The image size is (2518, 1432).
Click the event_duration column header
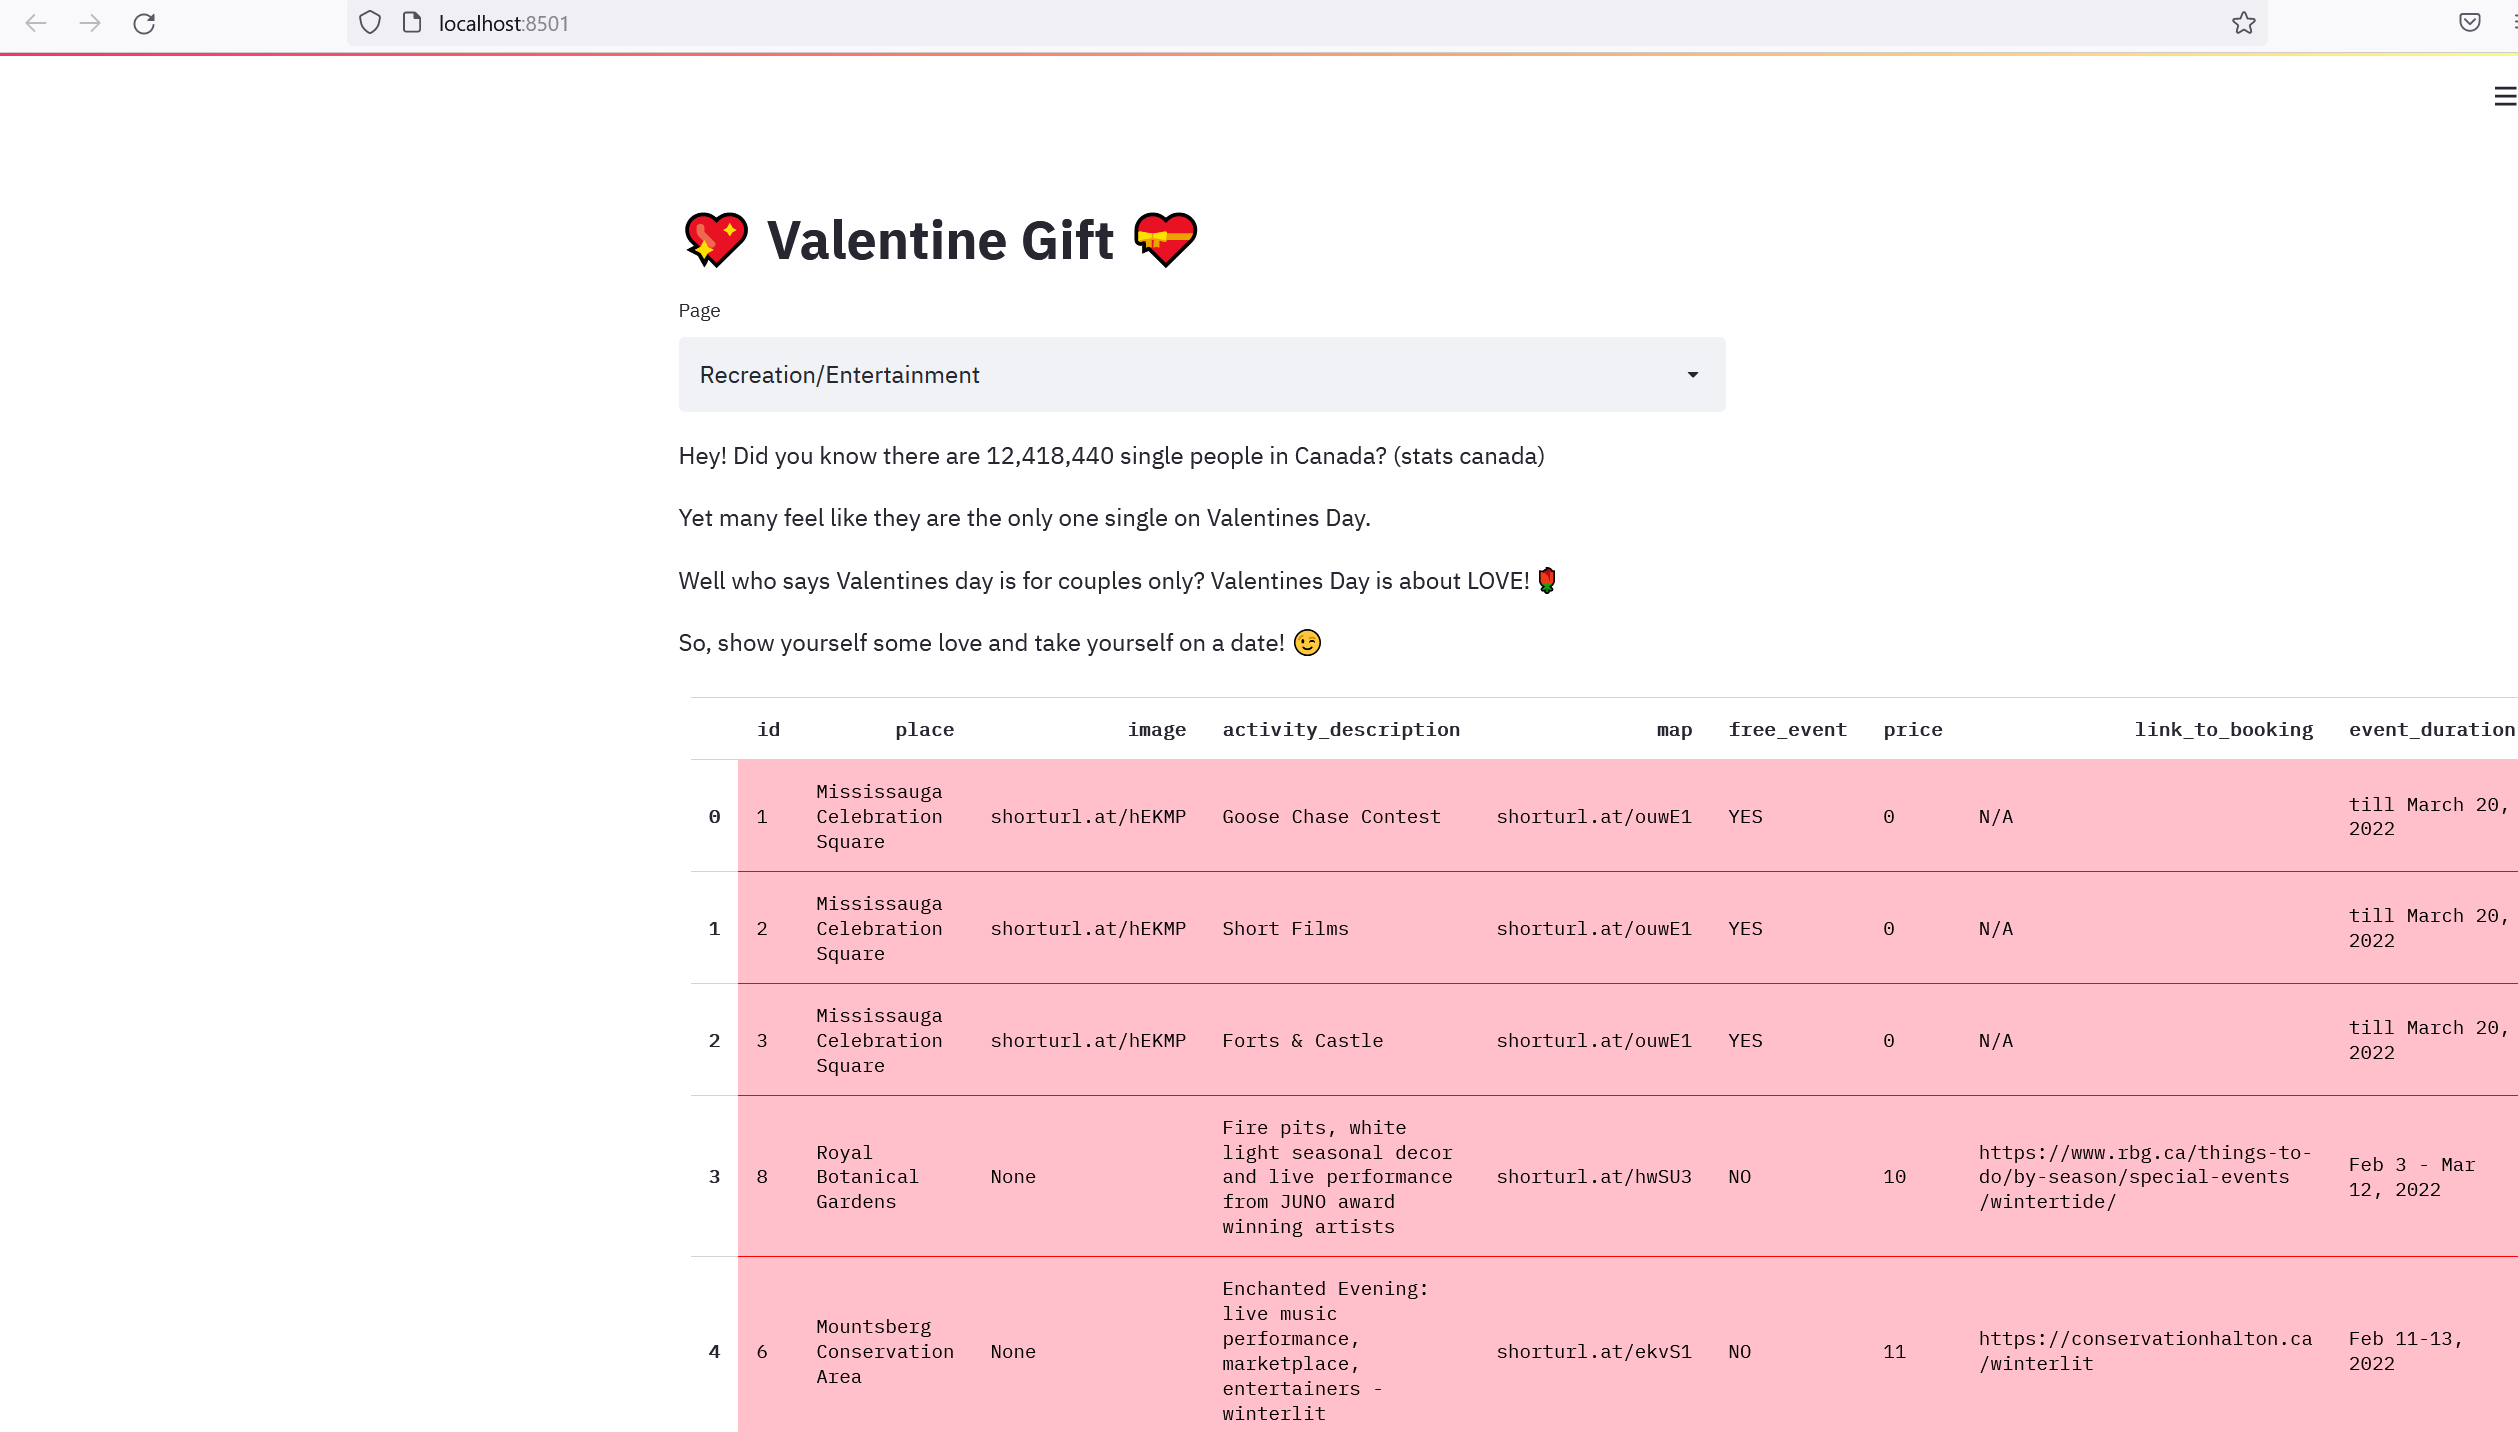pos(2432,729)
